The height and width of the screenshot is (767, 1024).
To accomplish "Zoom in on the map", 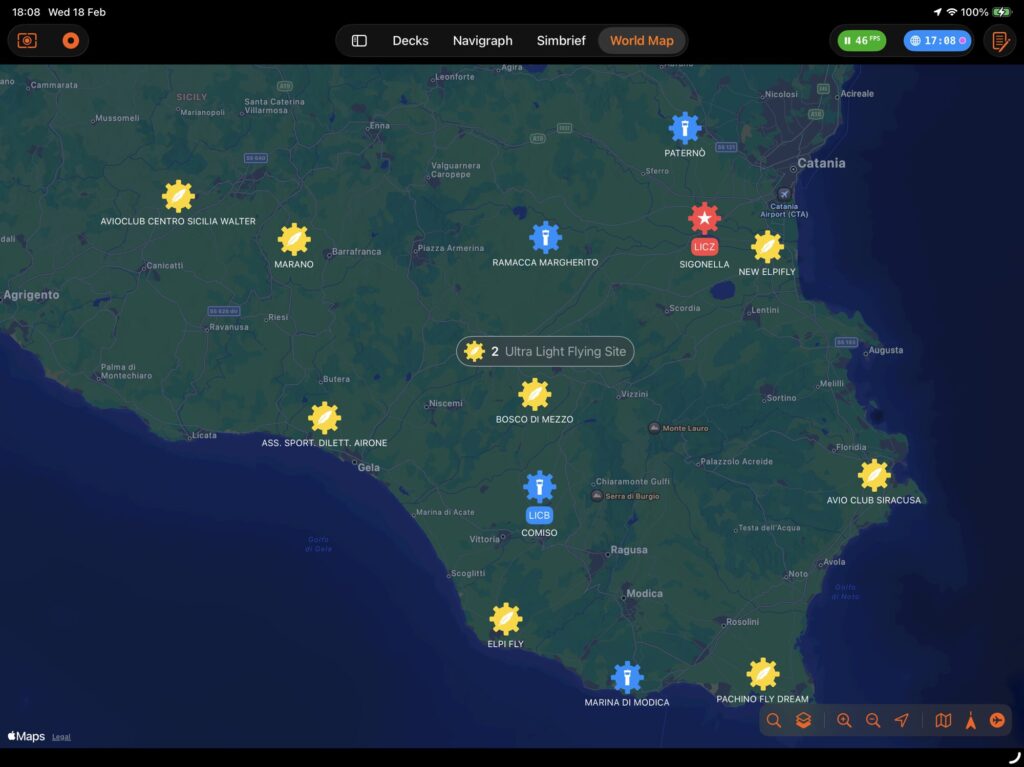I will [844, 721].
